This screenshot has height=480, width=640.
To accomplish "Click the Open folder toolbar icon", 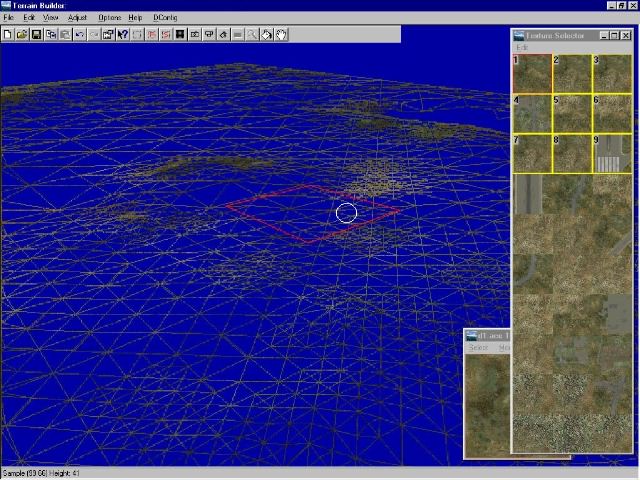I will point(22,35).
